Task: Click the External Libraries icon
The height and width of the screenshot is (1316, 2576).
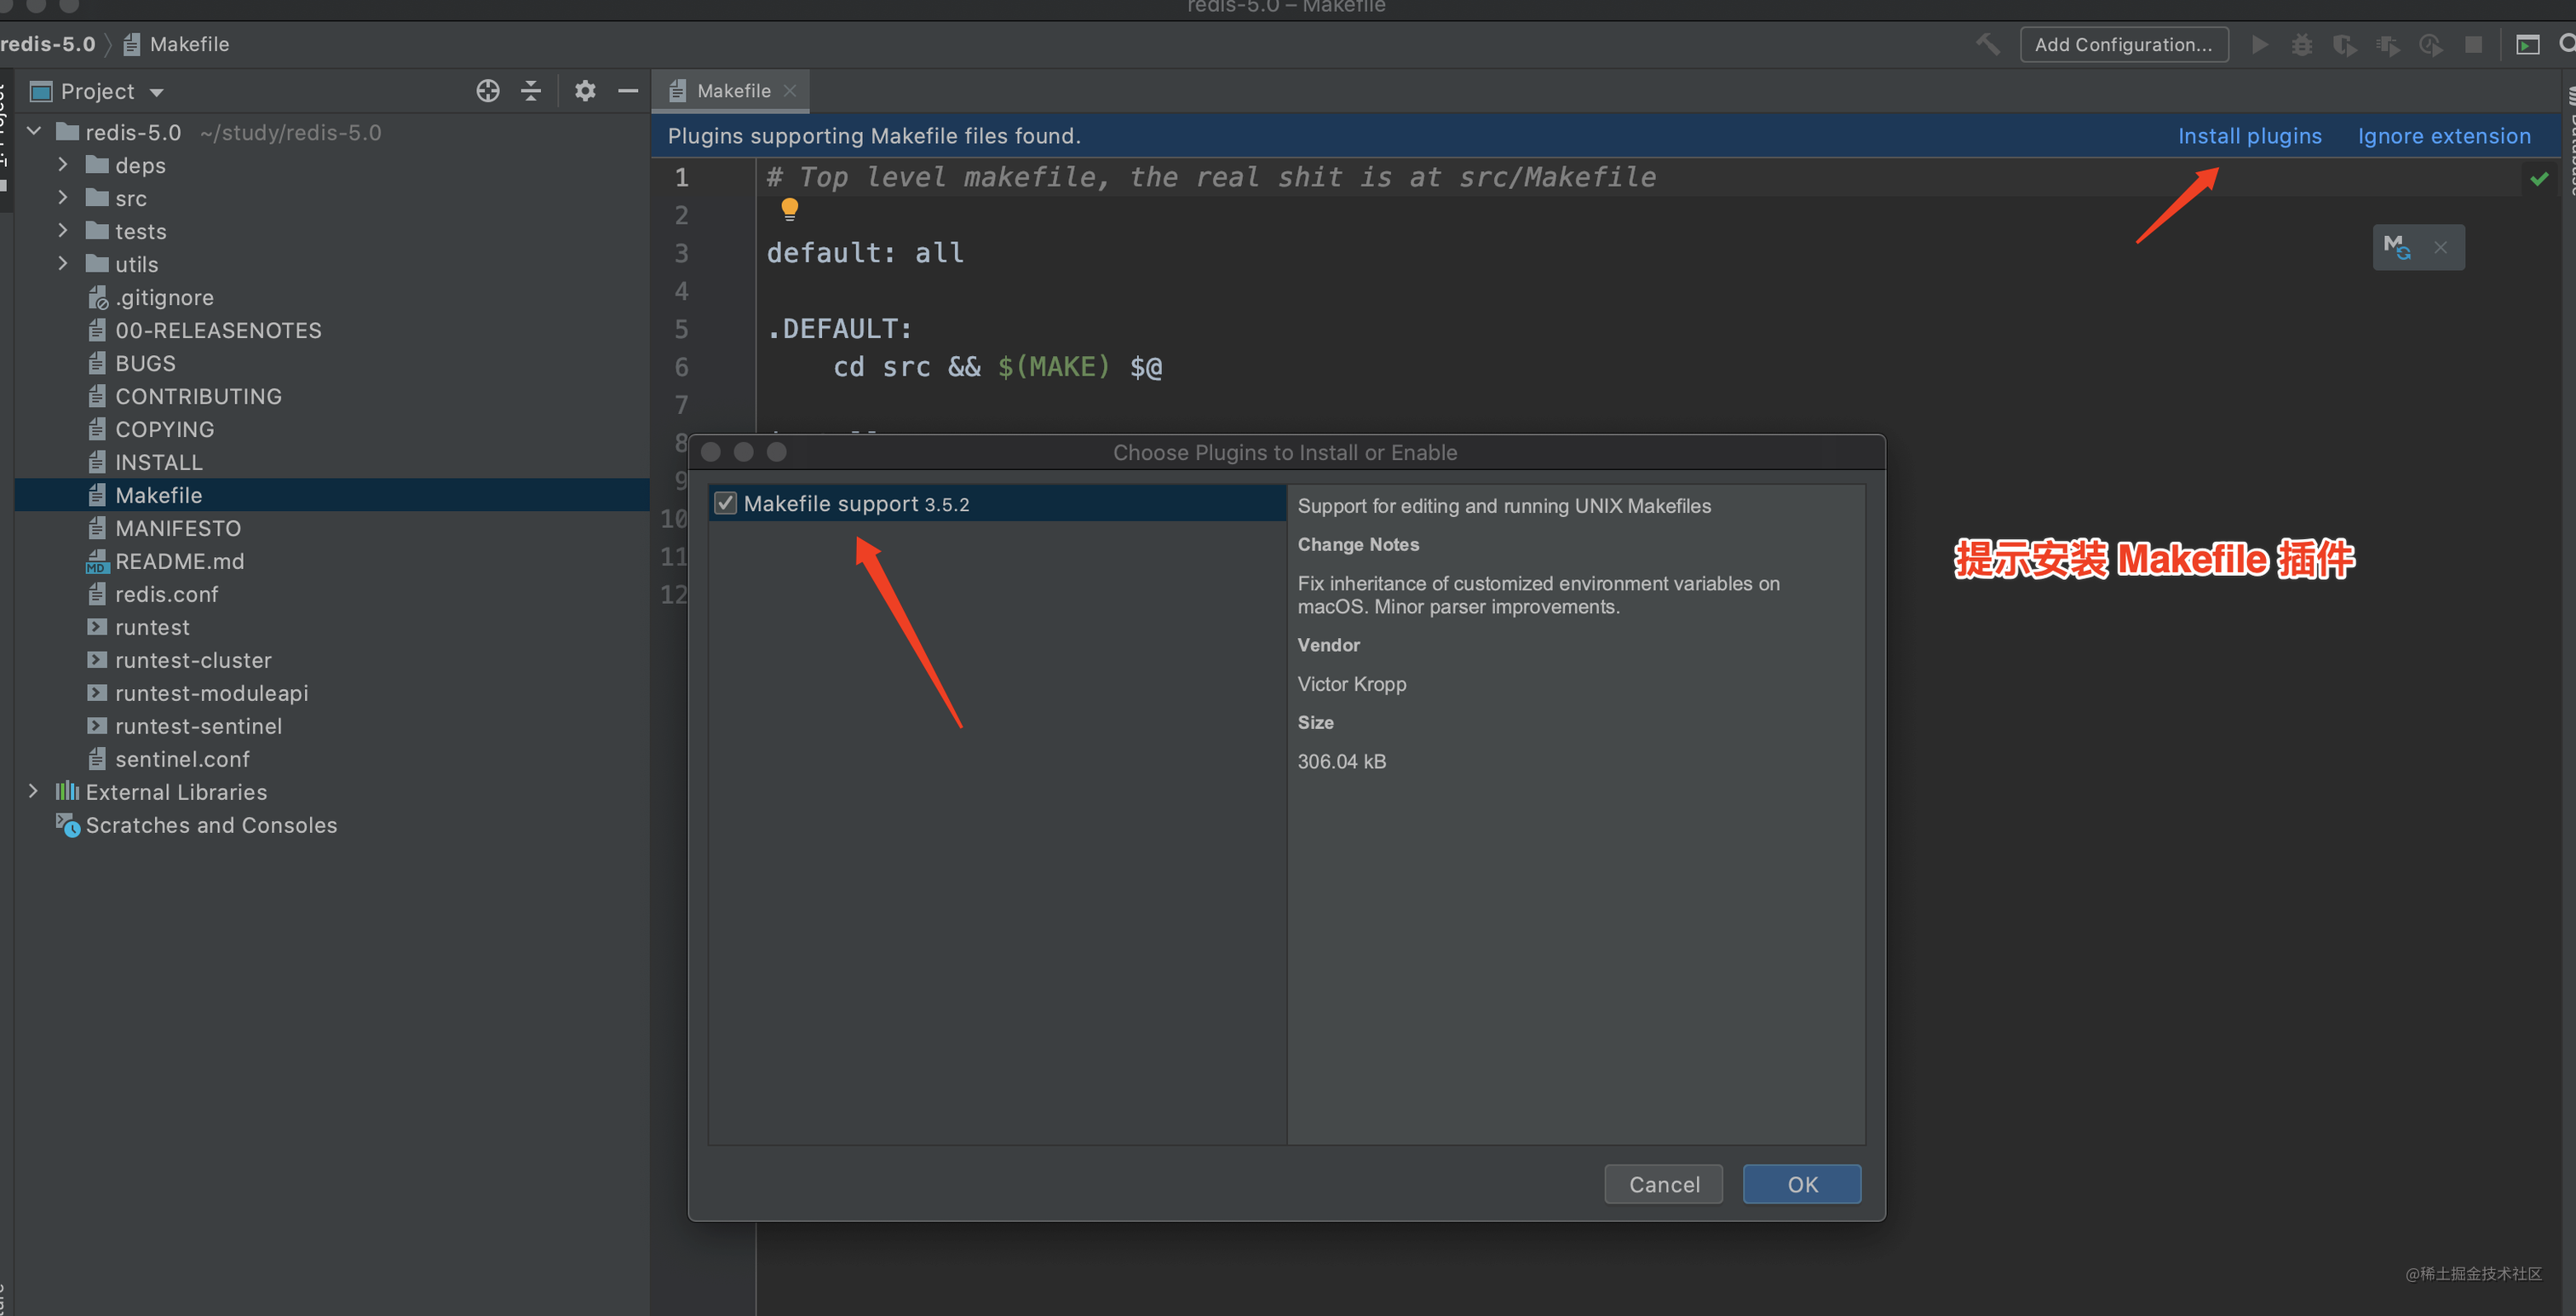Action: tap(67, 792)
